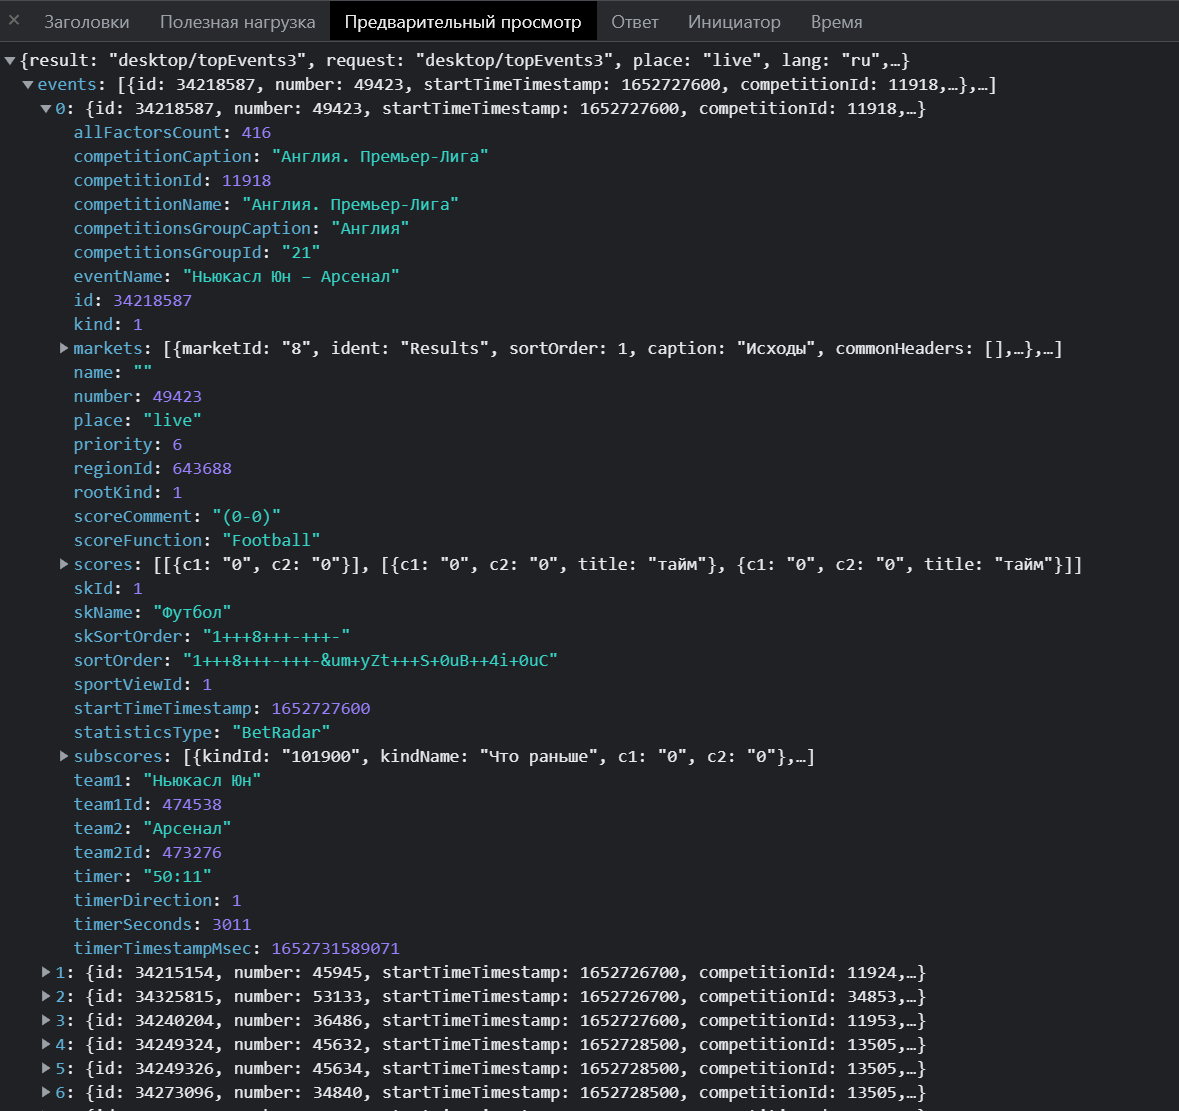Expand event 4 with id 34249324
This screenshot has height=1111, width=1179.
pyautogui.click(x=46, y=1044)
